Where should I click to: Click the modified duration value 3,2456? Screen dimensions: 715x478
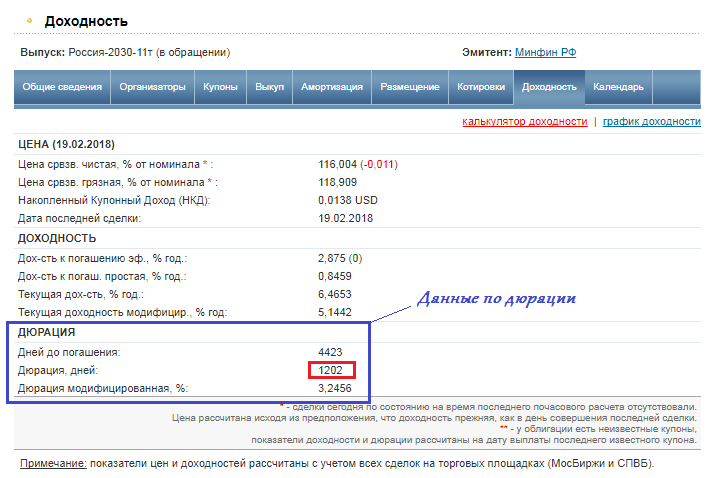point(335,388)
